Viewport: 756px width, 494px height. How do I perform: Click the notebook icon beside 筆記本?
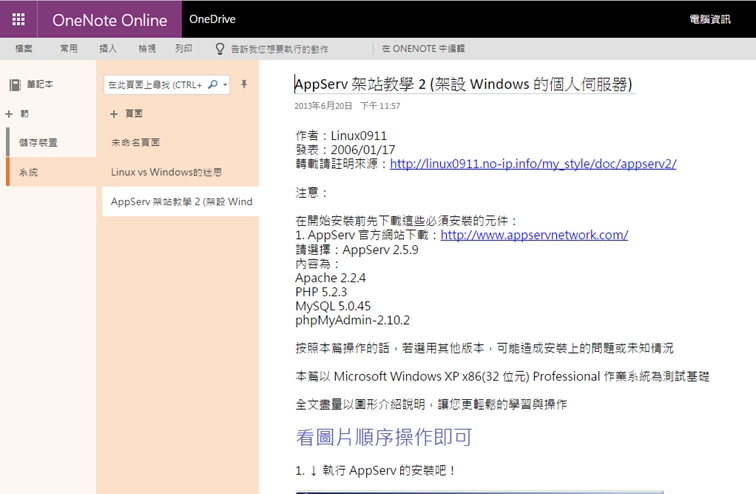[x=15, y=85]
